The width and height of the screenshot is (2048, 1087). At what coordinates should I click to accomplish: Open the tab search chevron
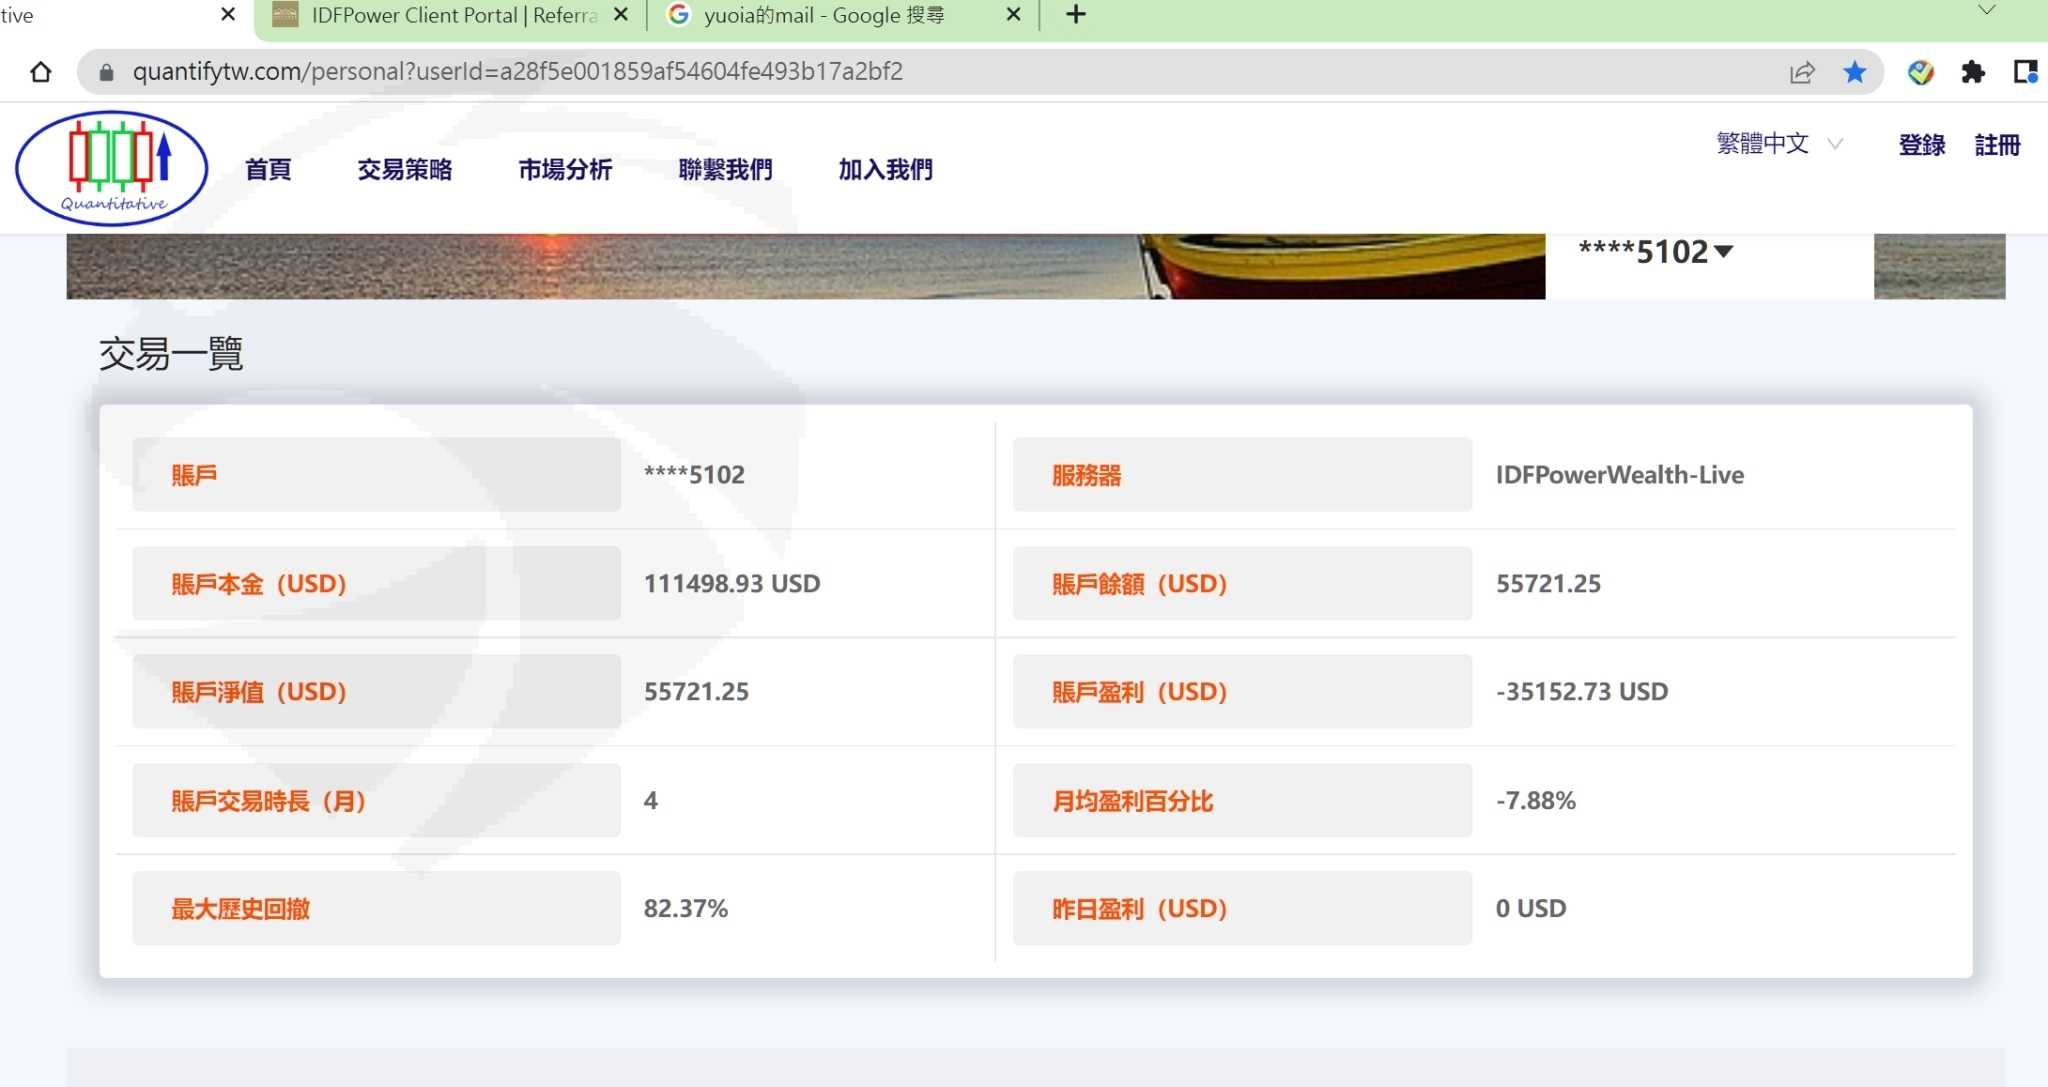[1986, 11]
